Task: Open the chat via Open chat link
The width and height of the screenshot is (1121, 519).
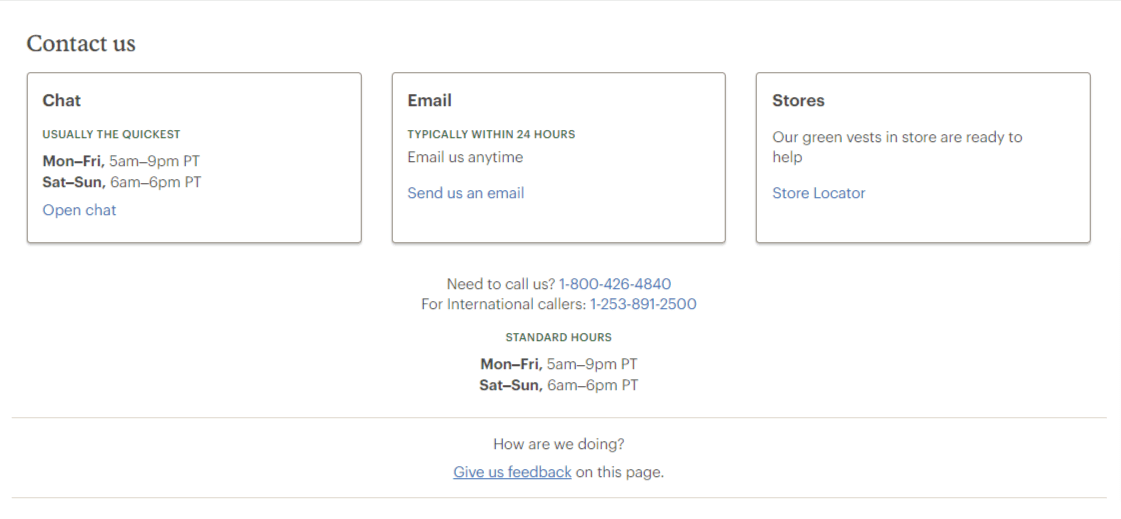Action: [79, 210]
